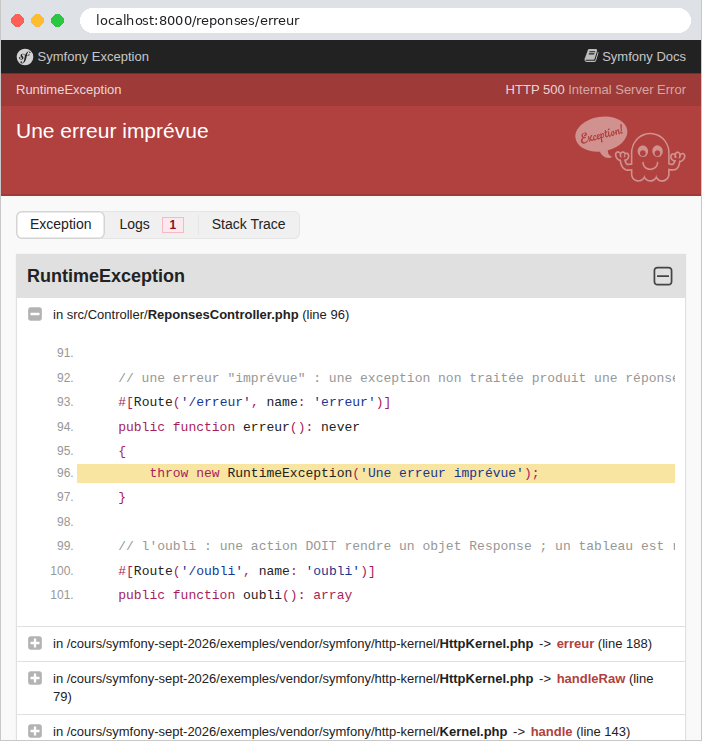Click the red 'handleRaw' method name
This screenshot has width=702, height=741.
[x=591, y=679]
